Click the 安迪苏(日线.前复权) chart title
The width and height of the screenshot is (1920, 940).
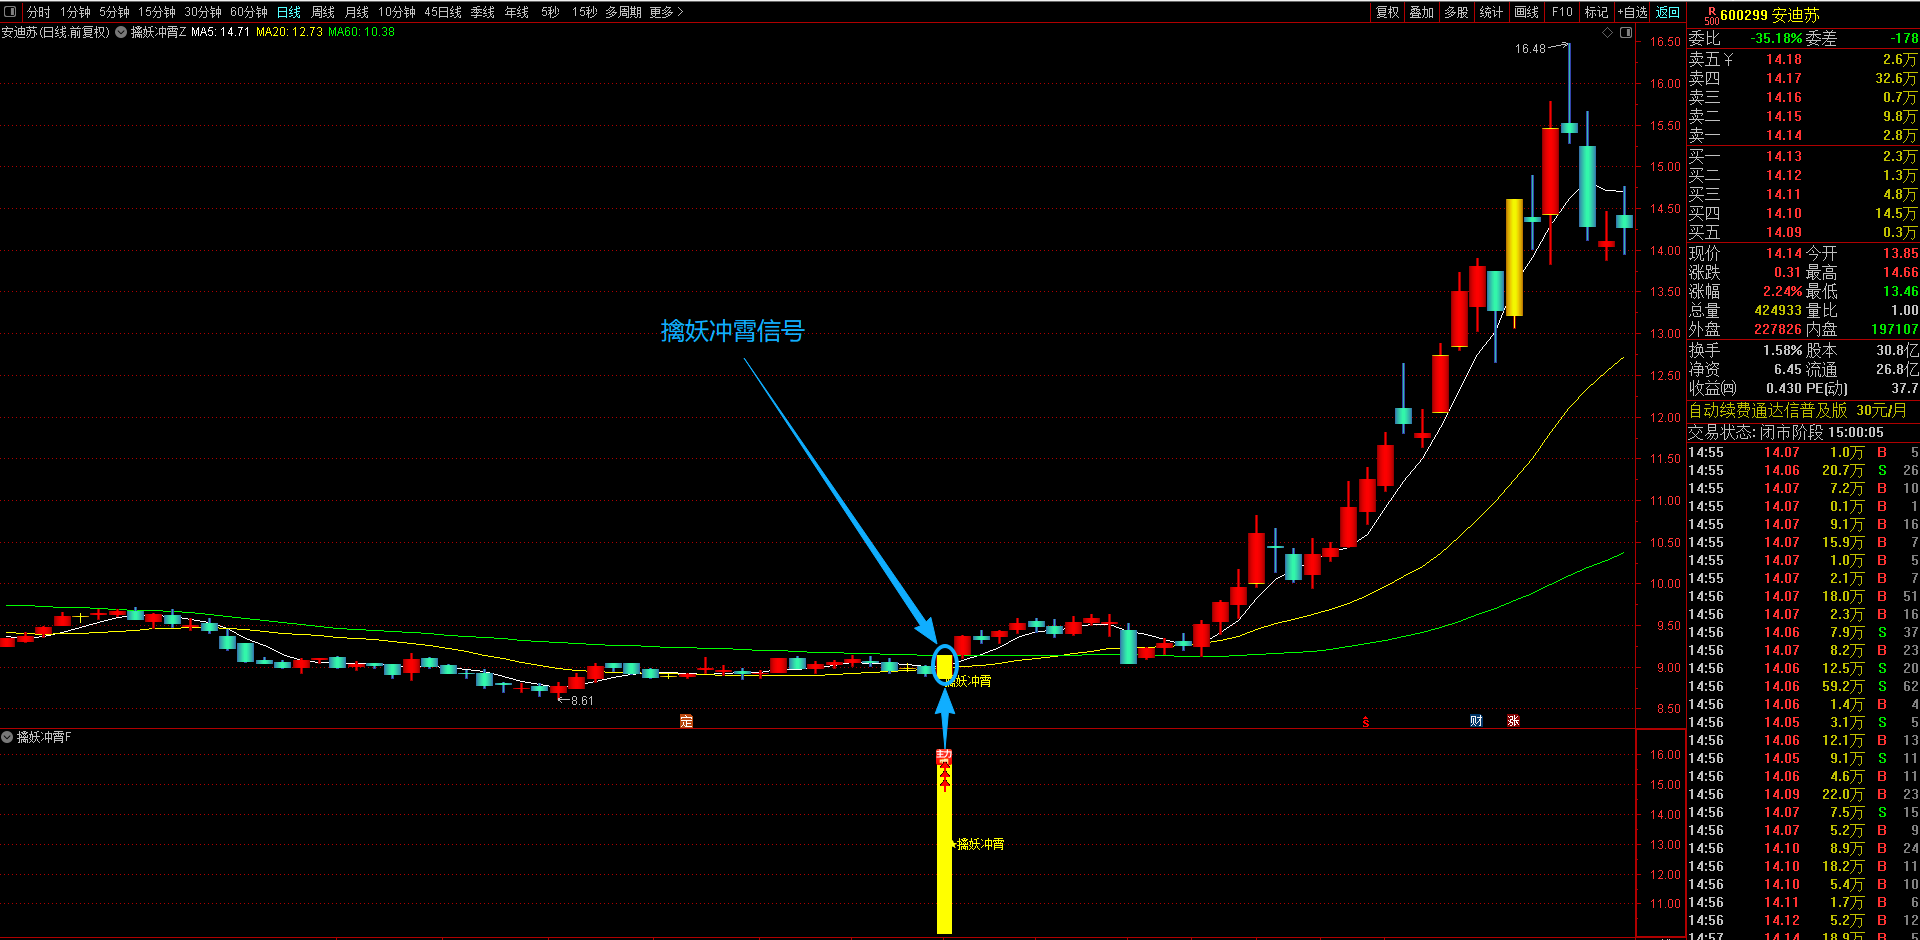(x=55, y=32)
